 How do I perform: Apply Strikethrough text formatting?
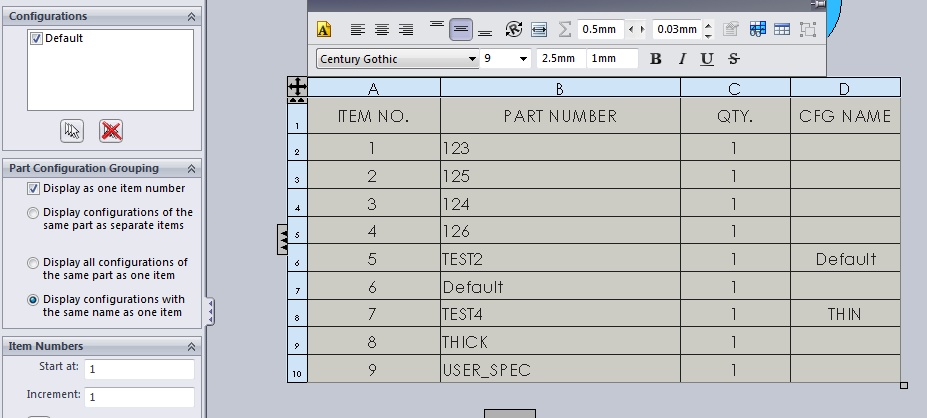pyautogui.click(x=734, y=59)
